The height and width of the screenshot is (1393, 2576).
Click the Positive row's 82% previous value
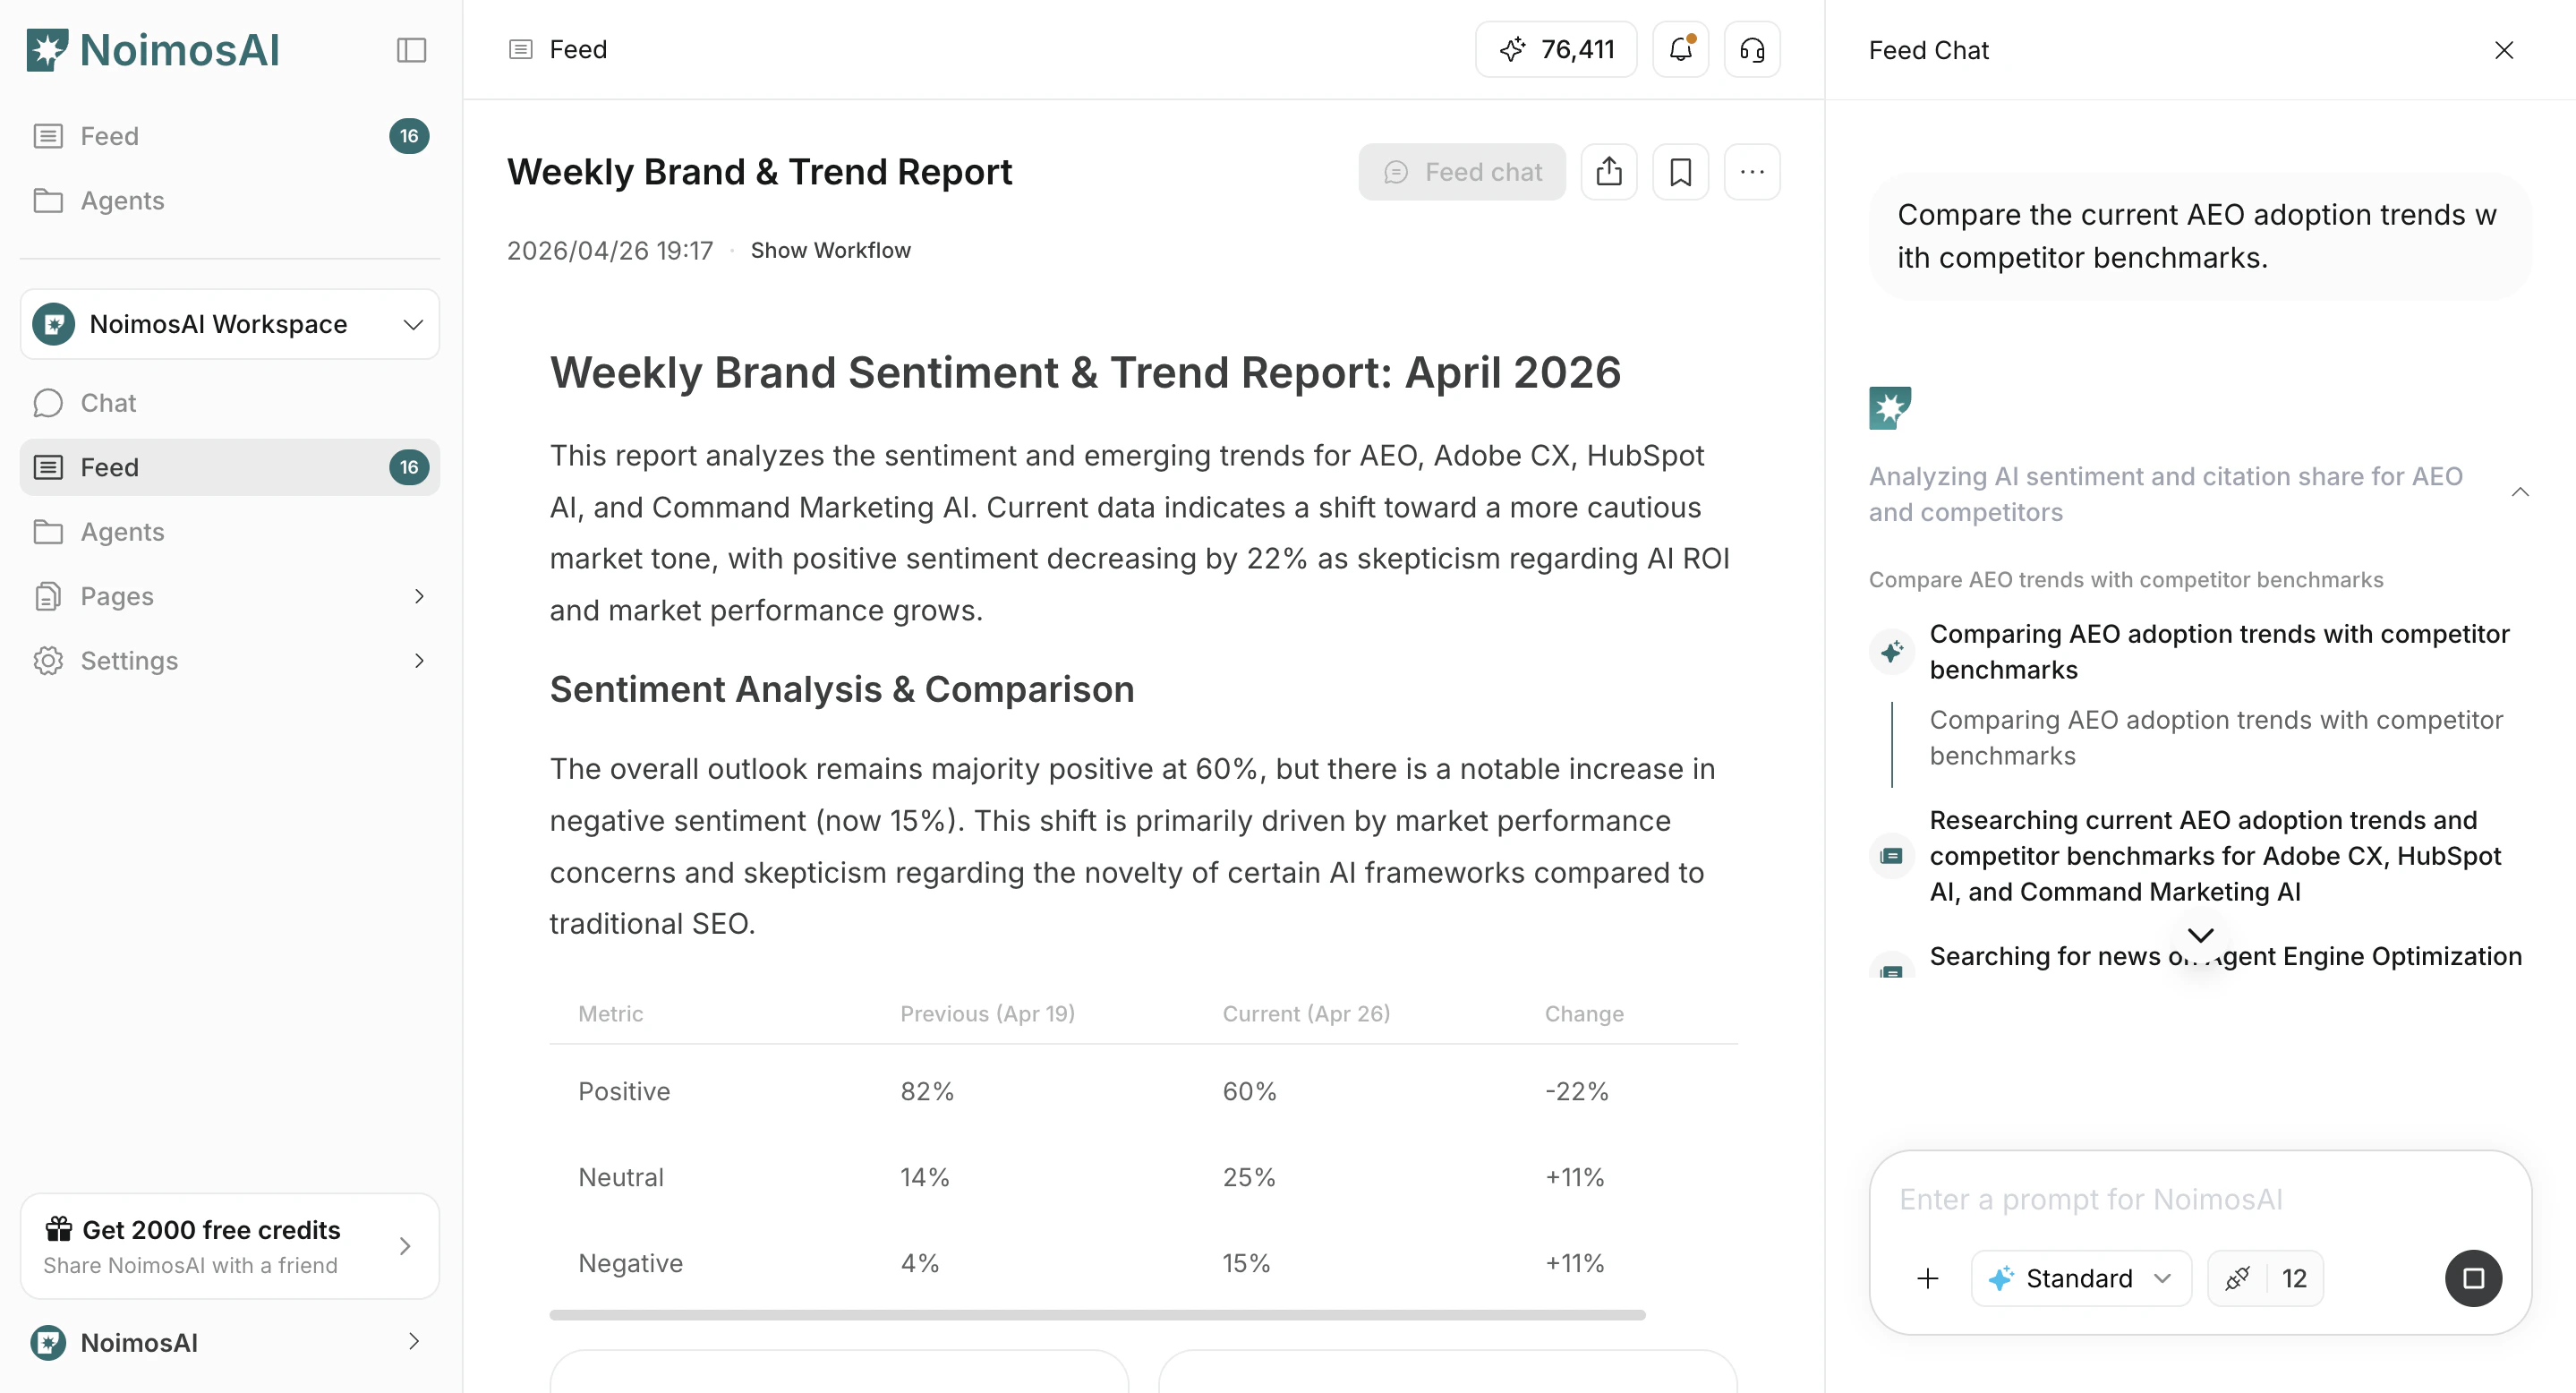[x=927, y=1091]
